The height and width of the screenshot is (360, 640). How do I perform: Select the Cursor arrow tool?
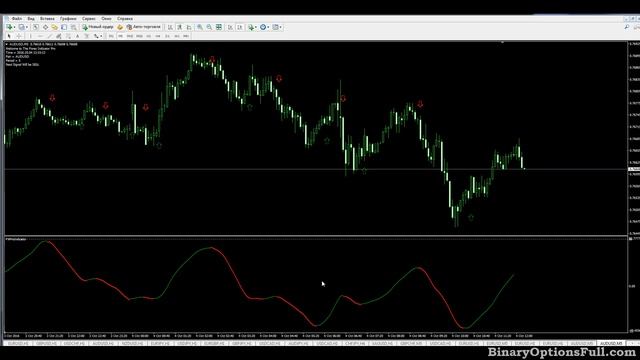[x=9, y=36]
